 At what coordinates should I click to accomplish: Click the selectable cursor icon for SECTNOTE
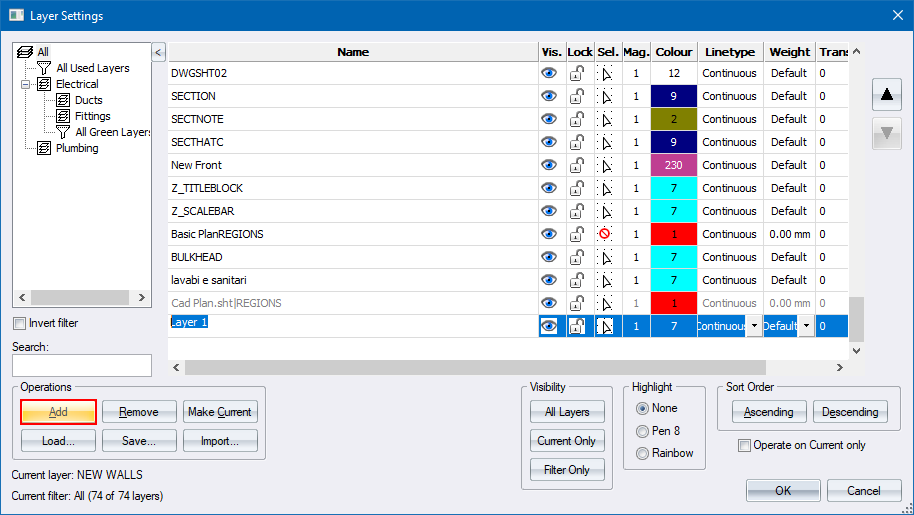point(605,120)
